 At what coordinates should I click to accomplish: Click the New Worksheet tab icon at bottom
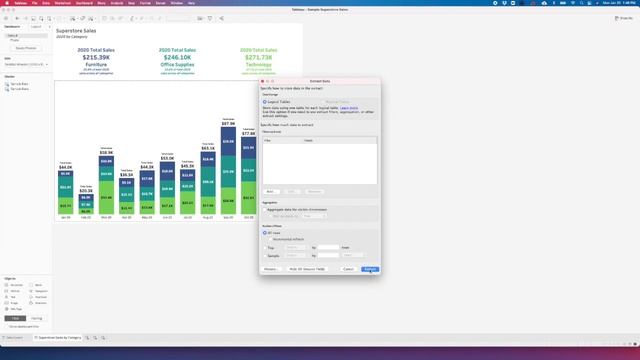[87, 338]
